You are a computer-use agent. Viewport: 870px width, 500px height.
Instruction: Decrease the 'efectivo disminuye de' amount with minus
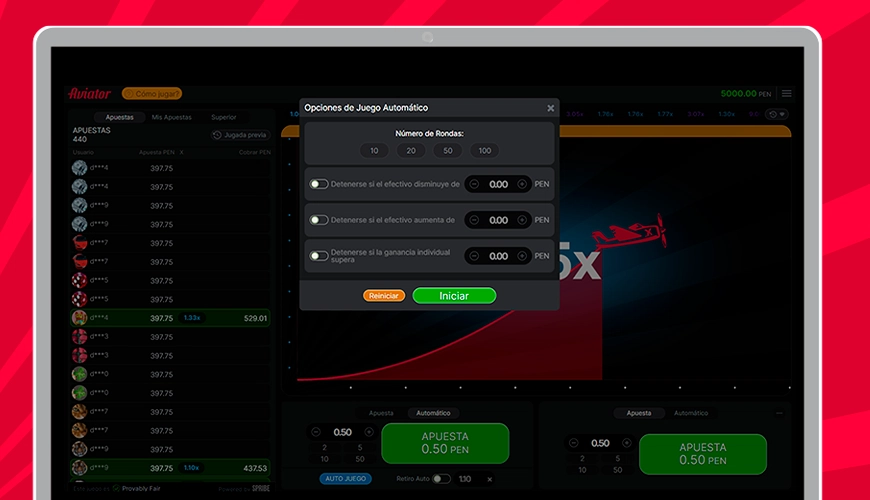pyautogui.click(x=474, y=184)
